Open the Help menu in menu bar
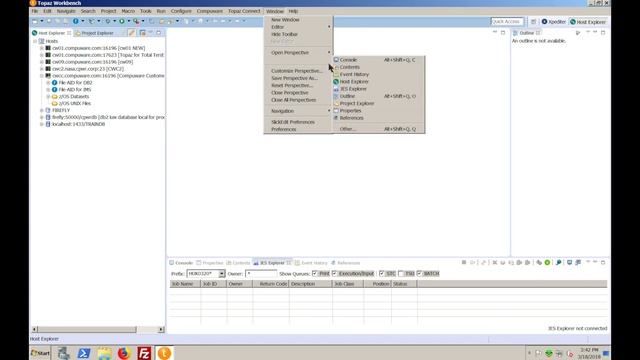 click(x=293, y=11)
